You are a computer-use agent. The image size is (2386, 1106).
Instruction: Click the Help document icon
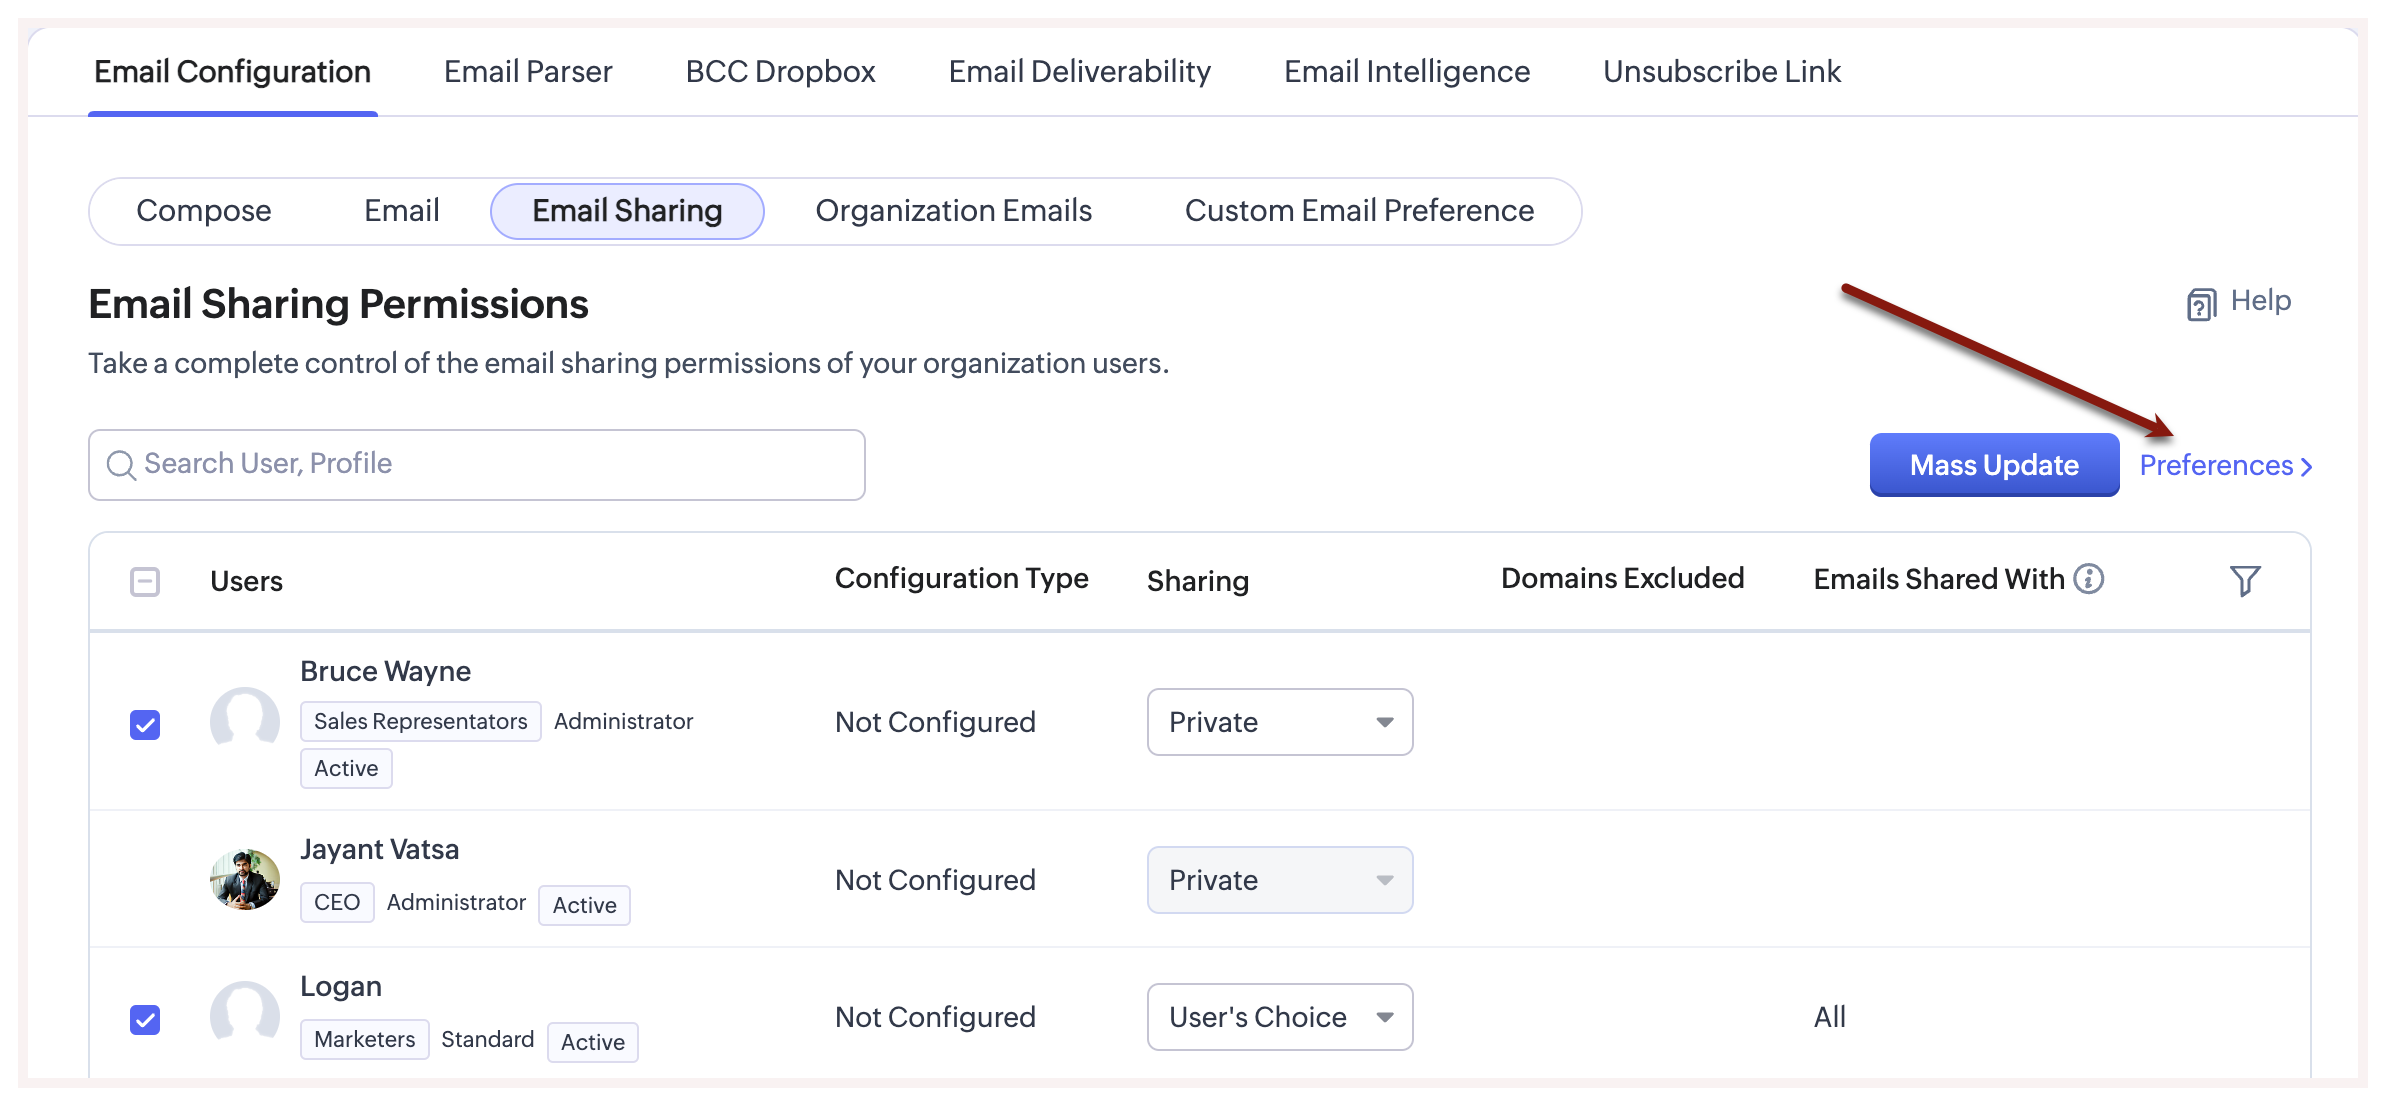coord(2200,304)
